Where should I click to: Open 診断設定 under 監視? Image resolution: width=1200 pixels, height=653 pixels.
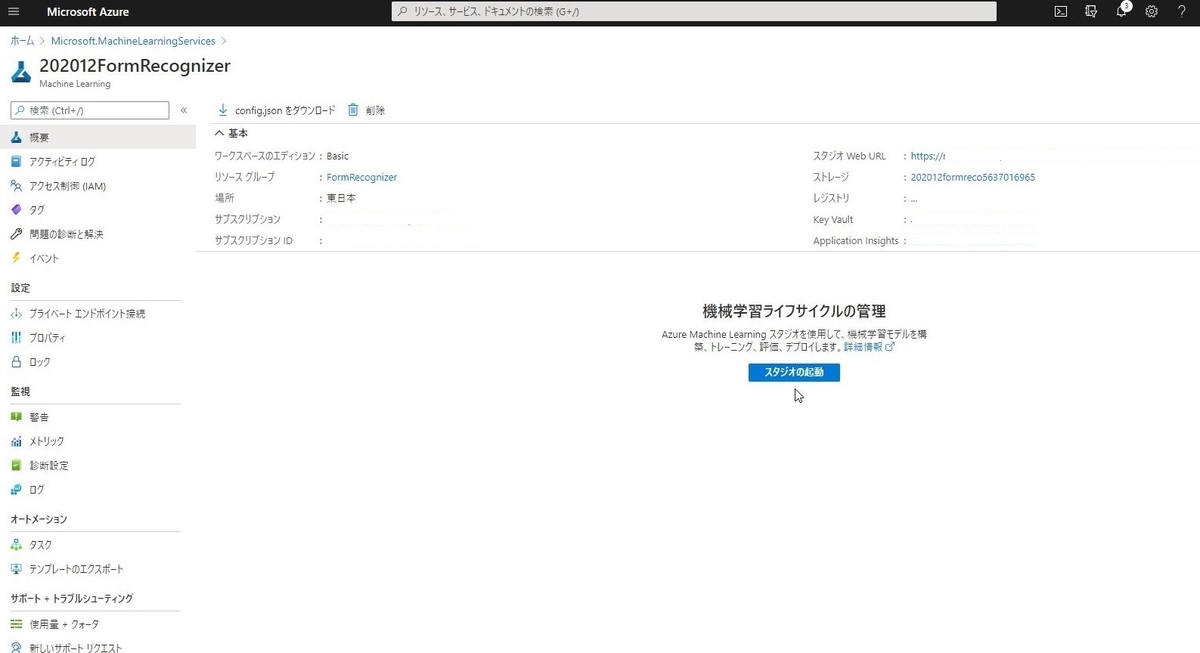point(48,465)
